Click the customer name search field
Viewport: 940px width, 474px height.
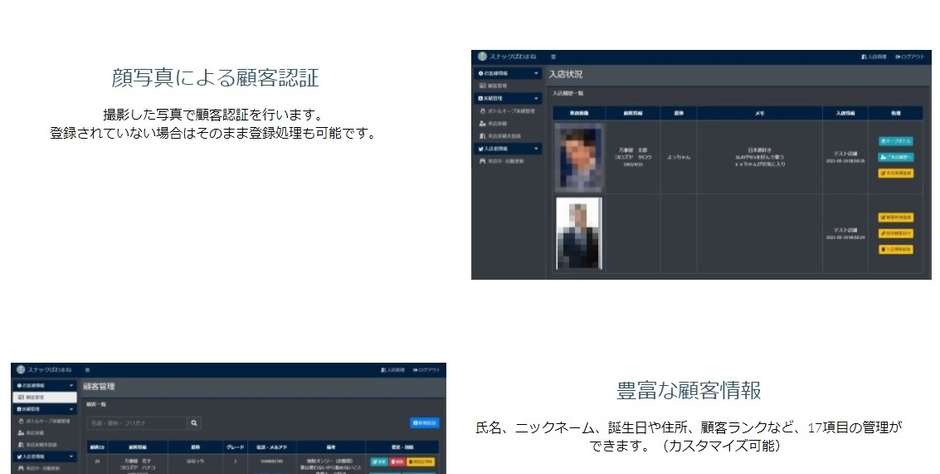(x=135, y=423)
